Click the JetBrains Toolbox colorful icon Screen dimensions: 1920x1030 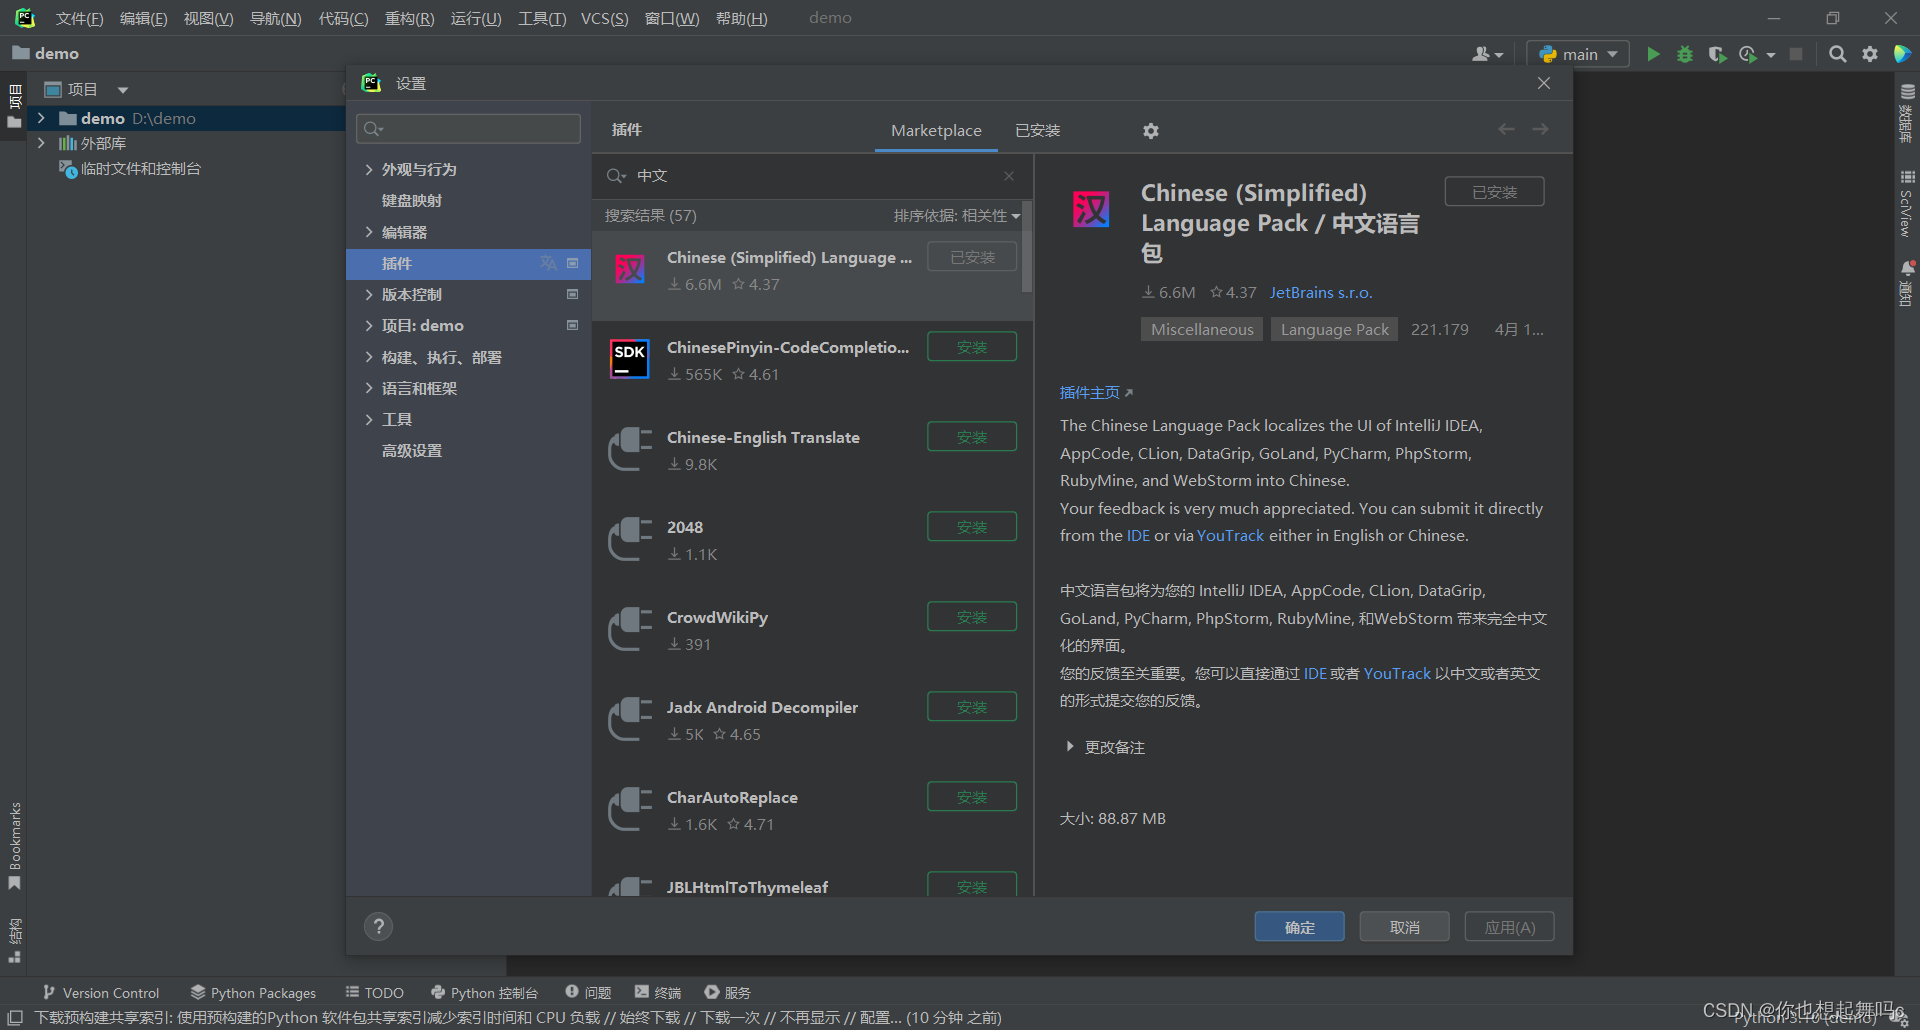tap(1902, 54)
